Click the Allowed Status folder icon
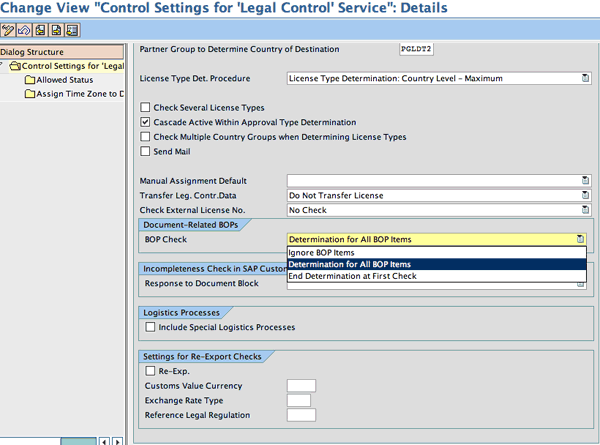Screen dimensions: 600x445 click(30, 80)
